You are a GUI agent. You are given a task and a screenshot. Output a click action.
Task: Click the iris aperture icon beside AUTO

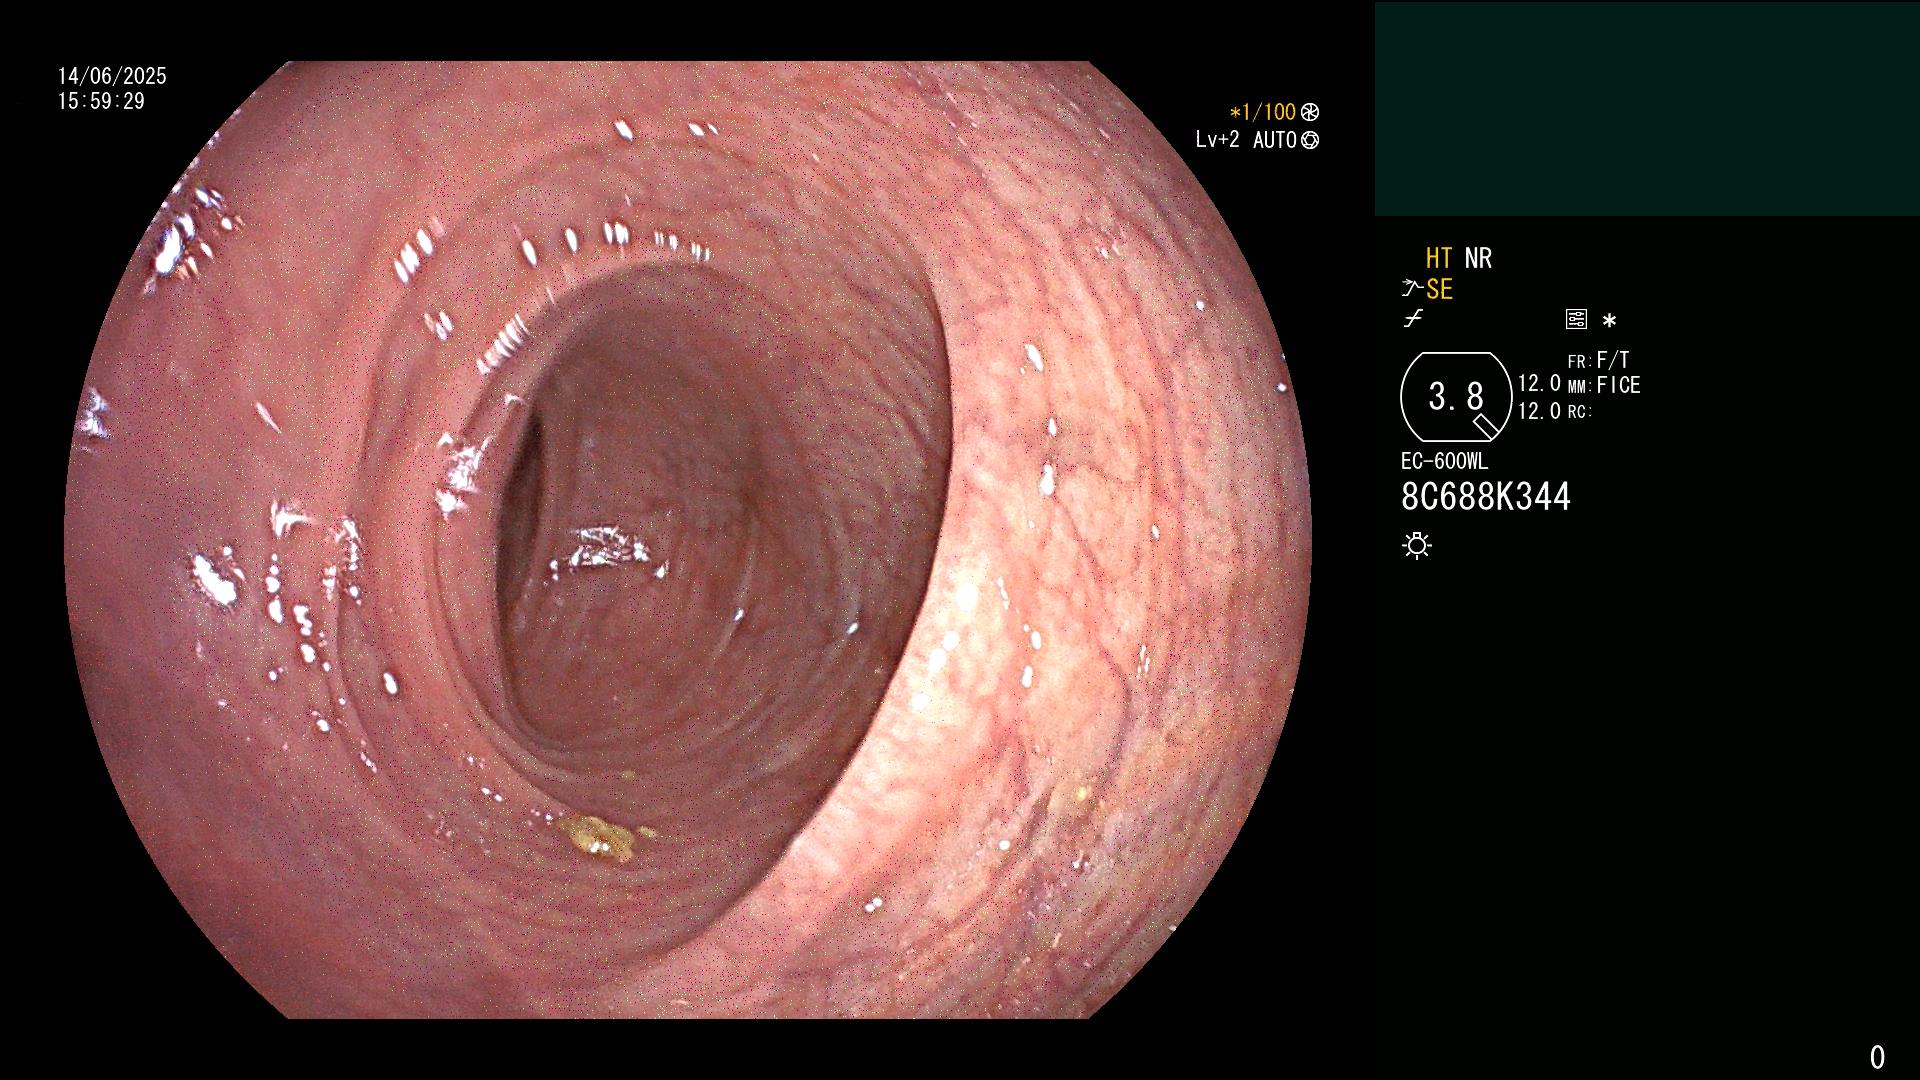[1310, 141]
